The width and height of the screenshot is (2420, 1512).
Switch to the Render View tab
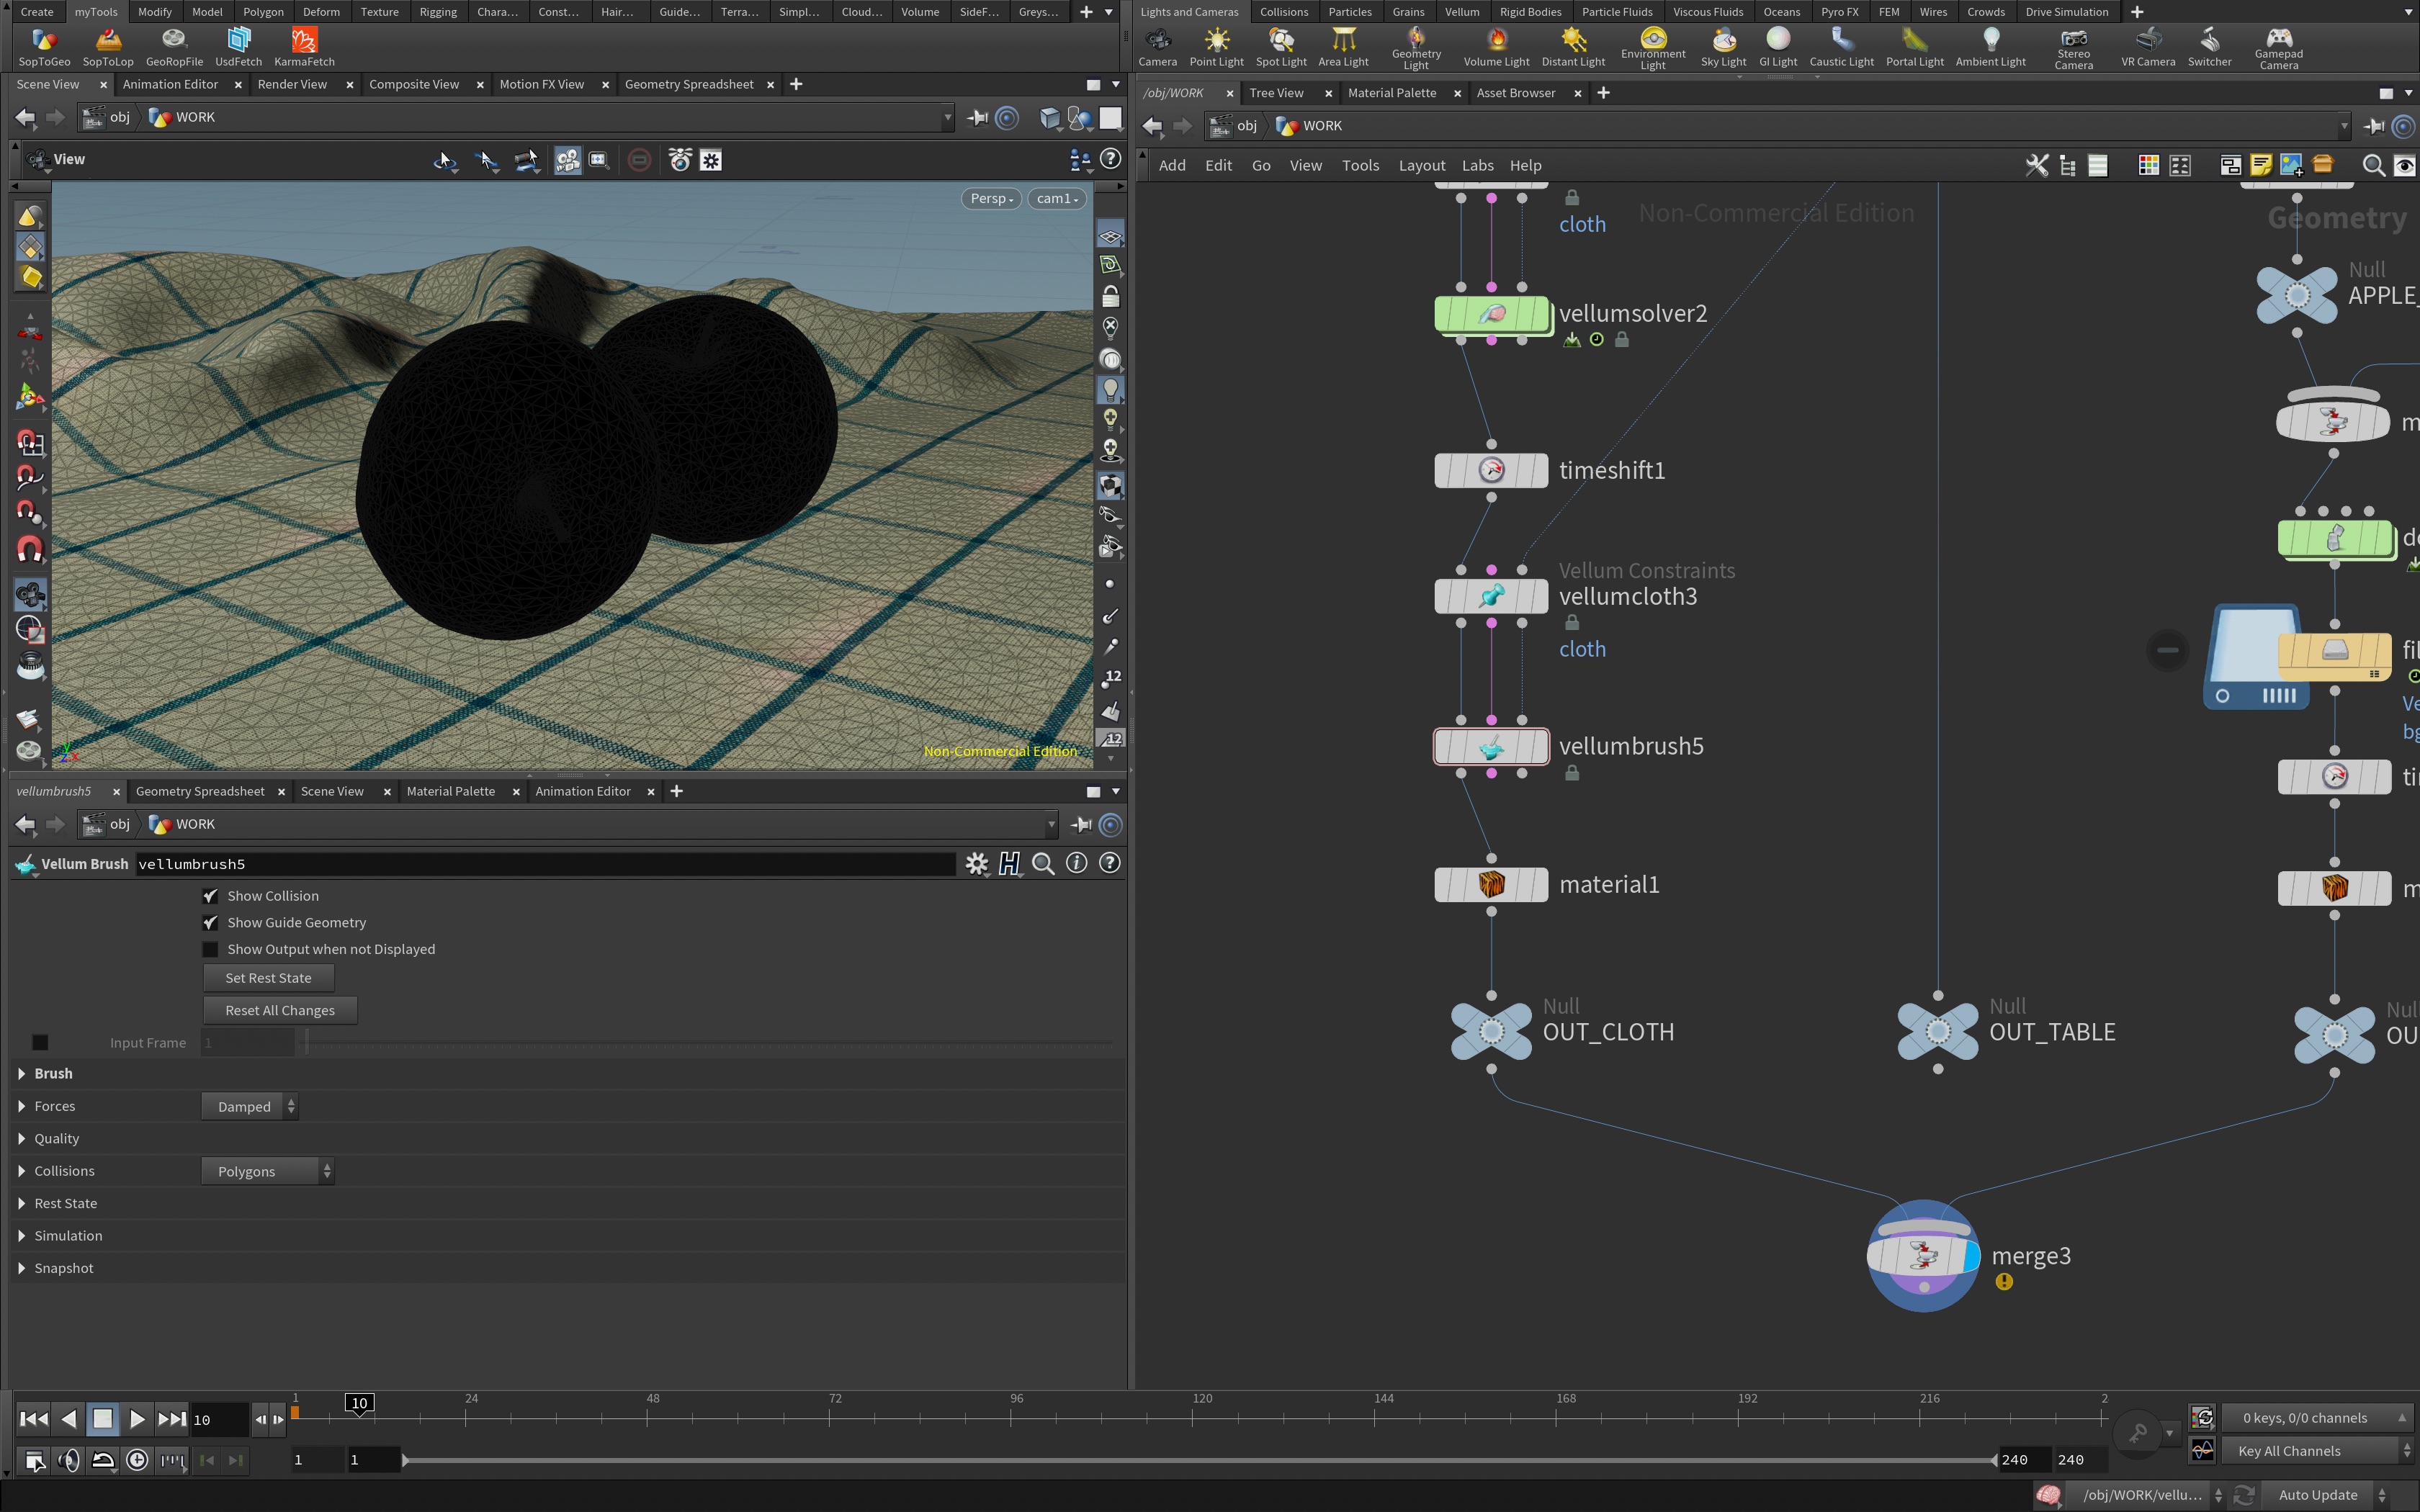292,84
